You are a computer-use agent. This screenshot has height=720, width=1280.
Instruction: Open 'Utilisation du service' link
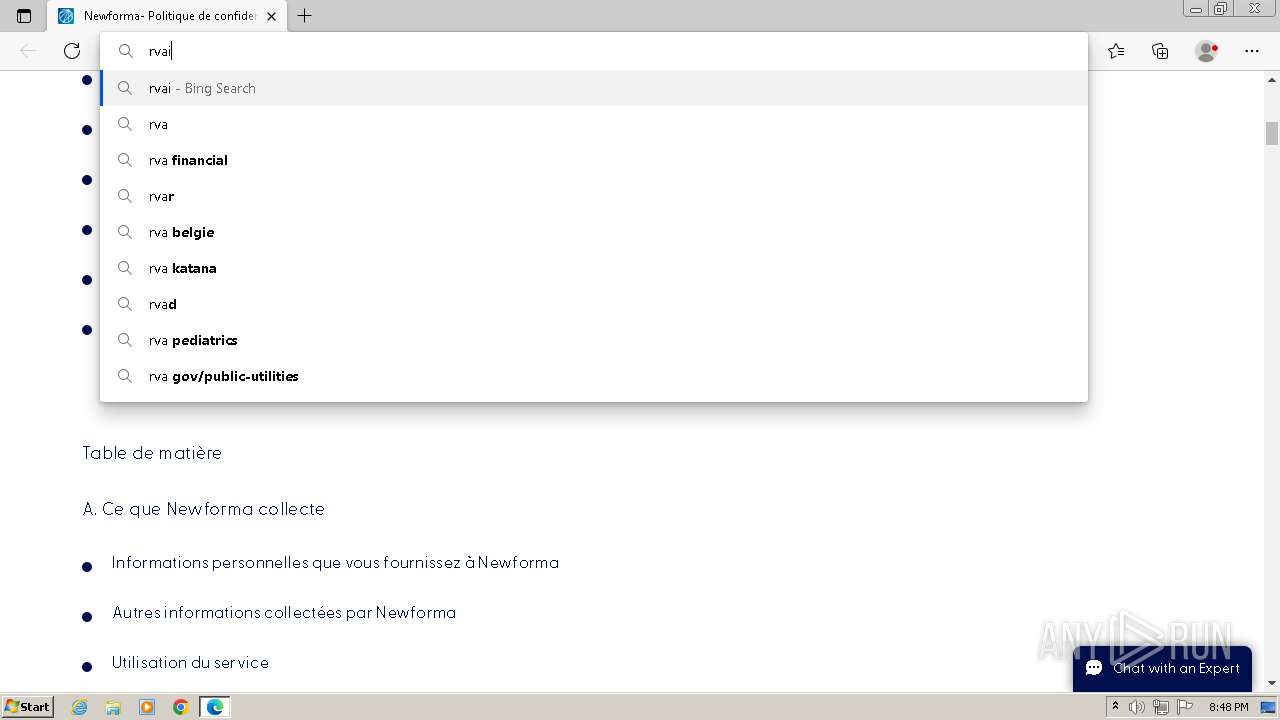pos(190,663)
